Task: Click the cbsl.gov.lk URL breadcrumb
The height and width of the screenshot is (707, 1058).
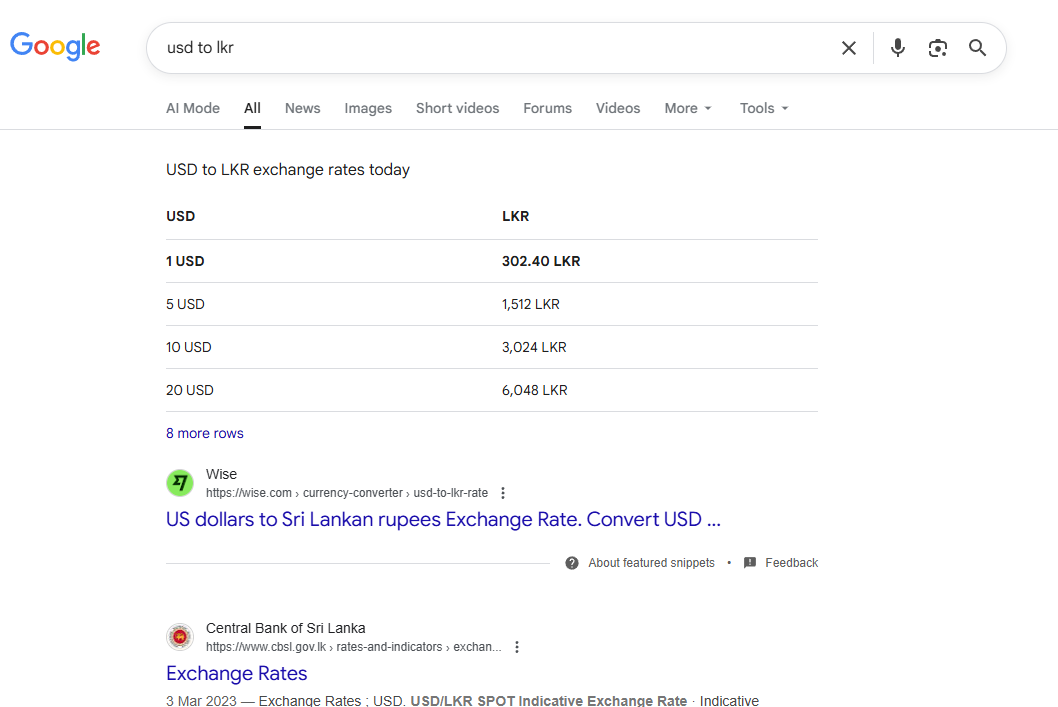Action: coord(354,647)
